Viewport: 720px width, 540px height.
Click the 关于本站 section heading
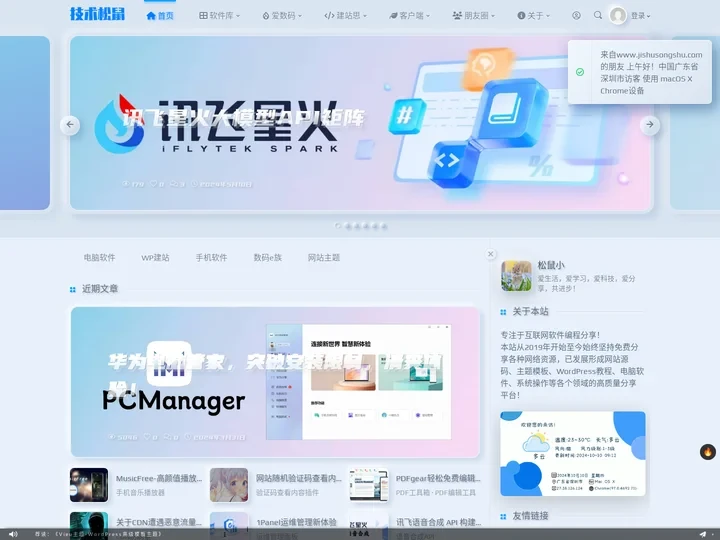coord(530,311)
